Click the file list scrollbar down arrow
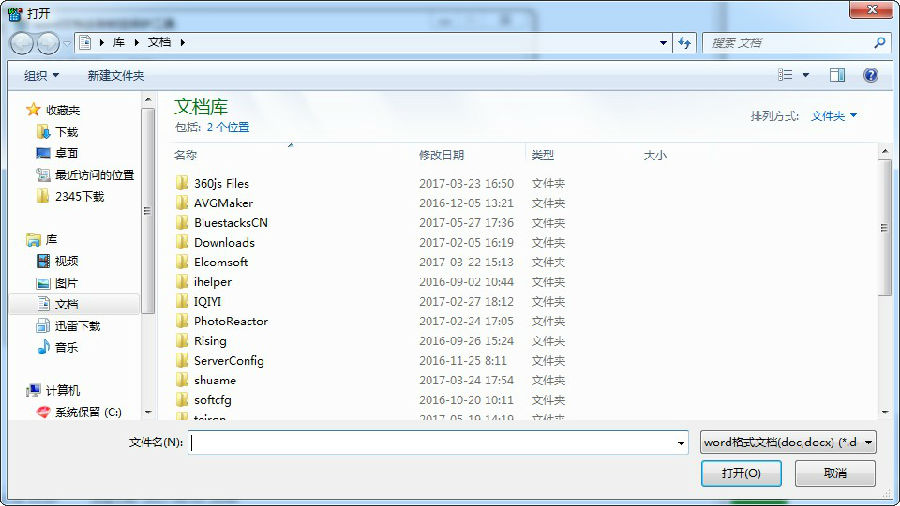 [x=885, y=412]
